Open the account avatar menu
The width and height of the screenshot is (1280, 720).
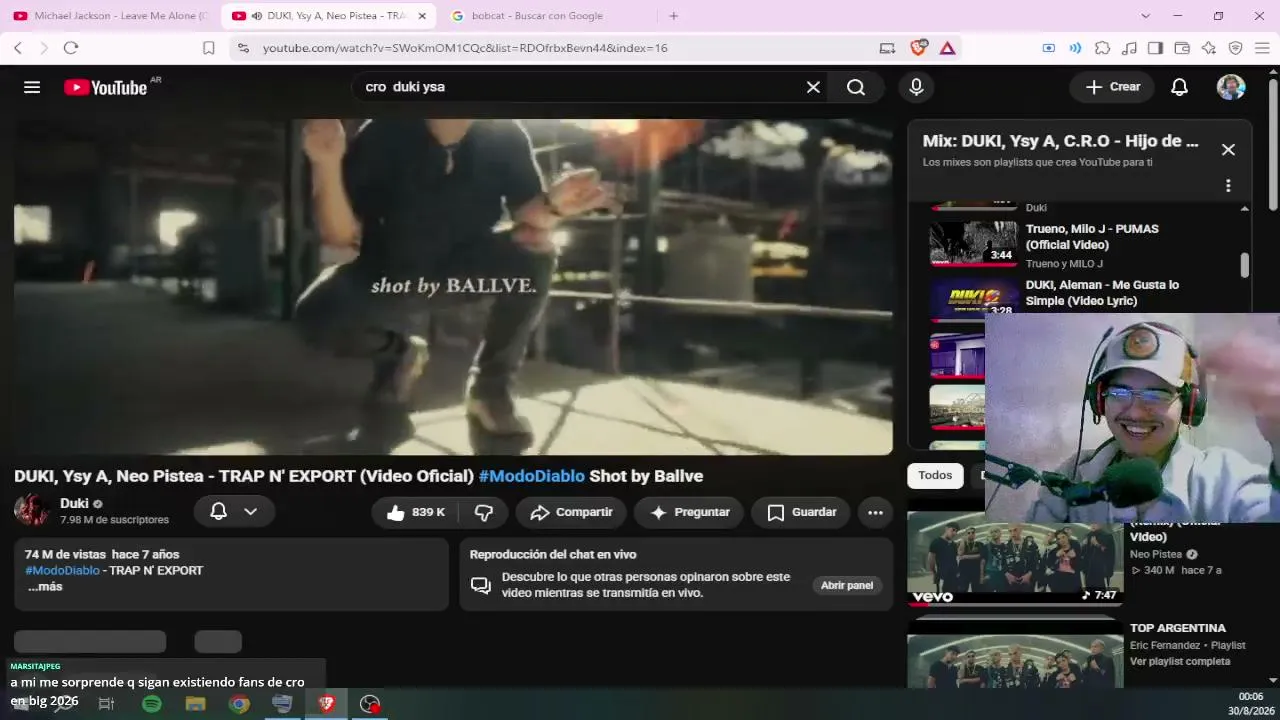[x=1231, y=87]
